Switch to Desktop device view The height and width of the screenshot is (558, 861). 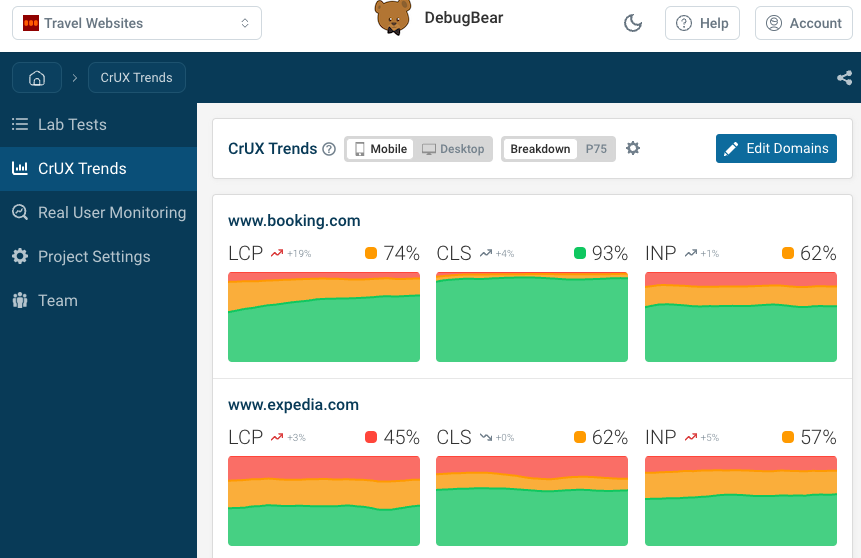453,149
